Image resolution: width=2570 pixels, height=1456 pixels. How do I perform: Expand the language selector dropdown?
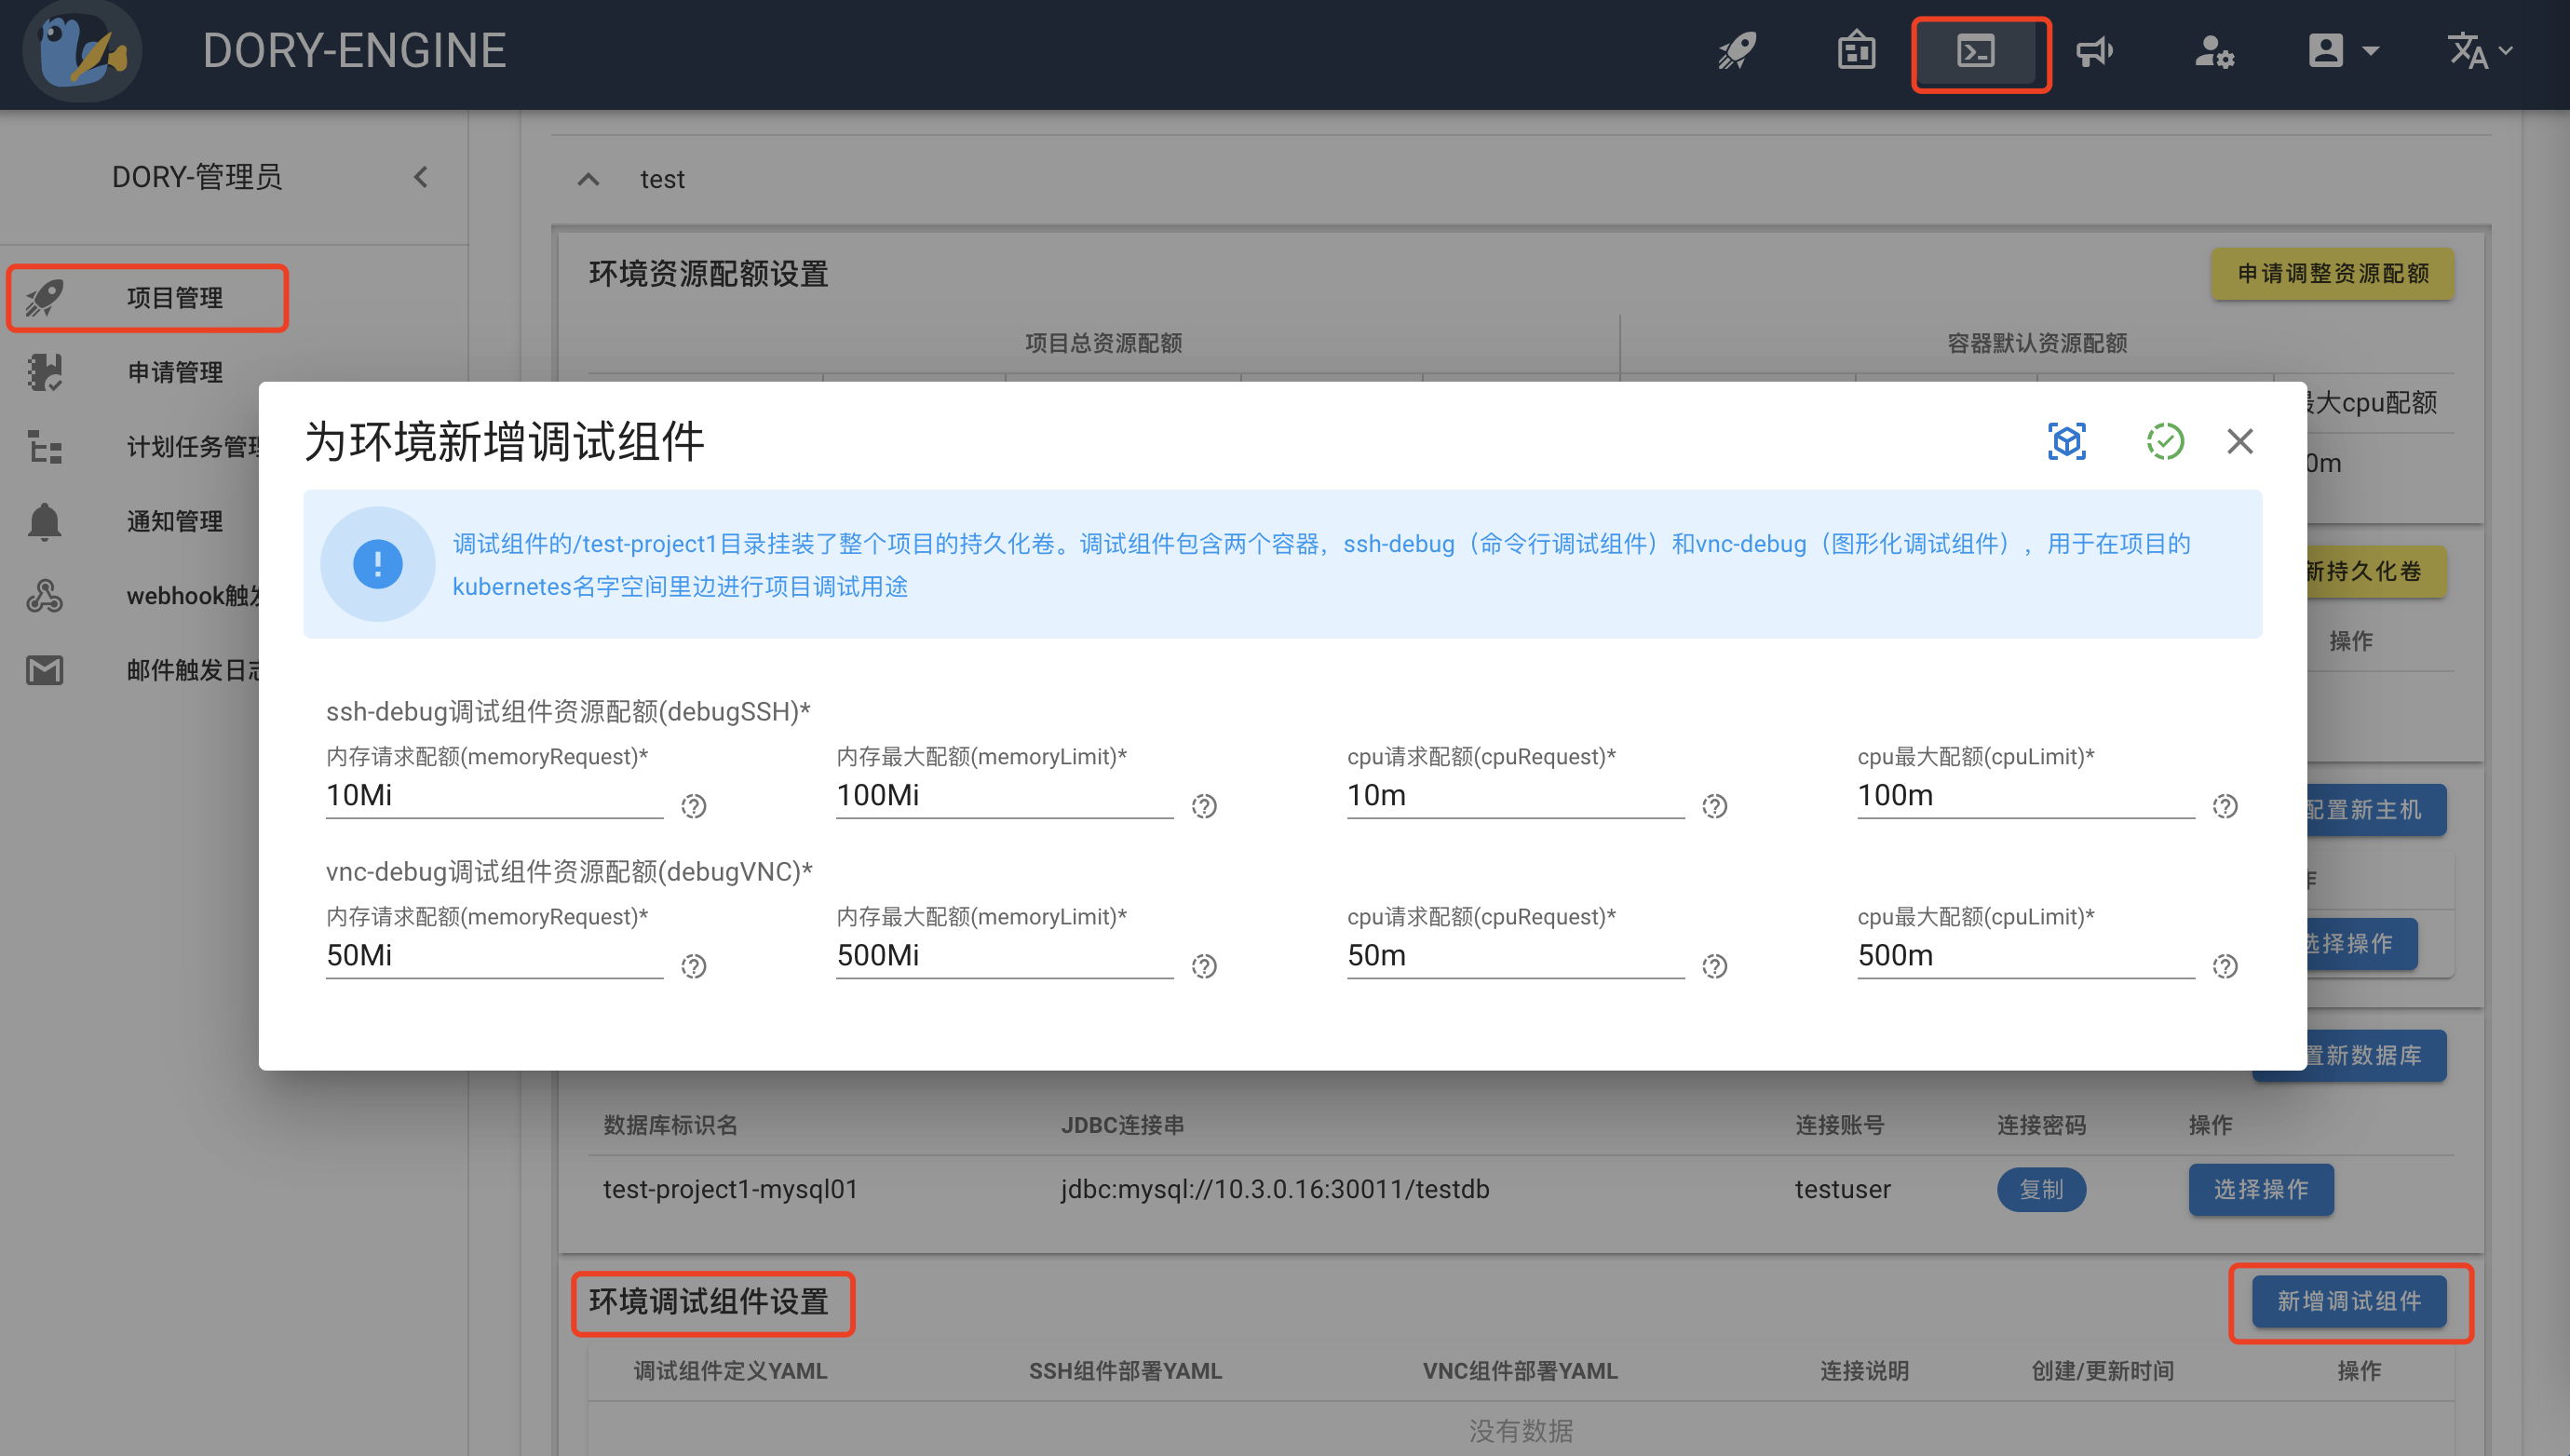2479,51
